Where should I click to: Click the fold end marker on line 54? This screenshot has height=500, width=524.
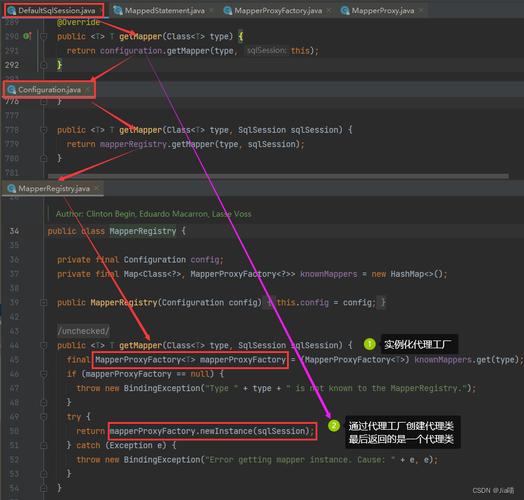(43, 488)
